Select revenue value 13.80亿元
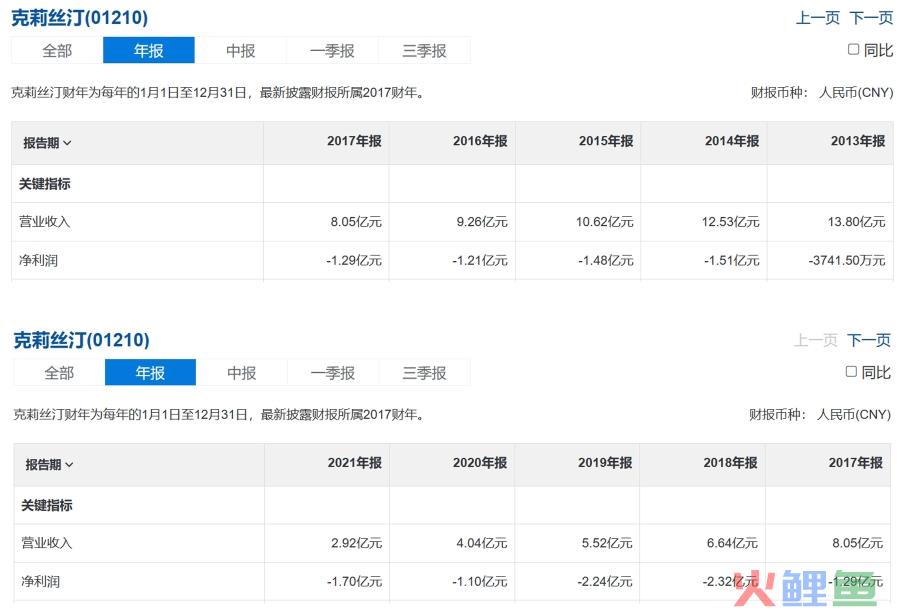 coord(856,222)
